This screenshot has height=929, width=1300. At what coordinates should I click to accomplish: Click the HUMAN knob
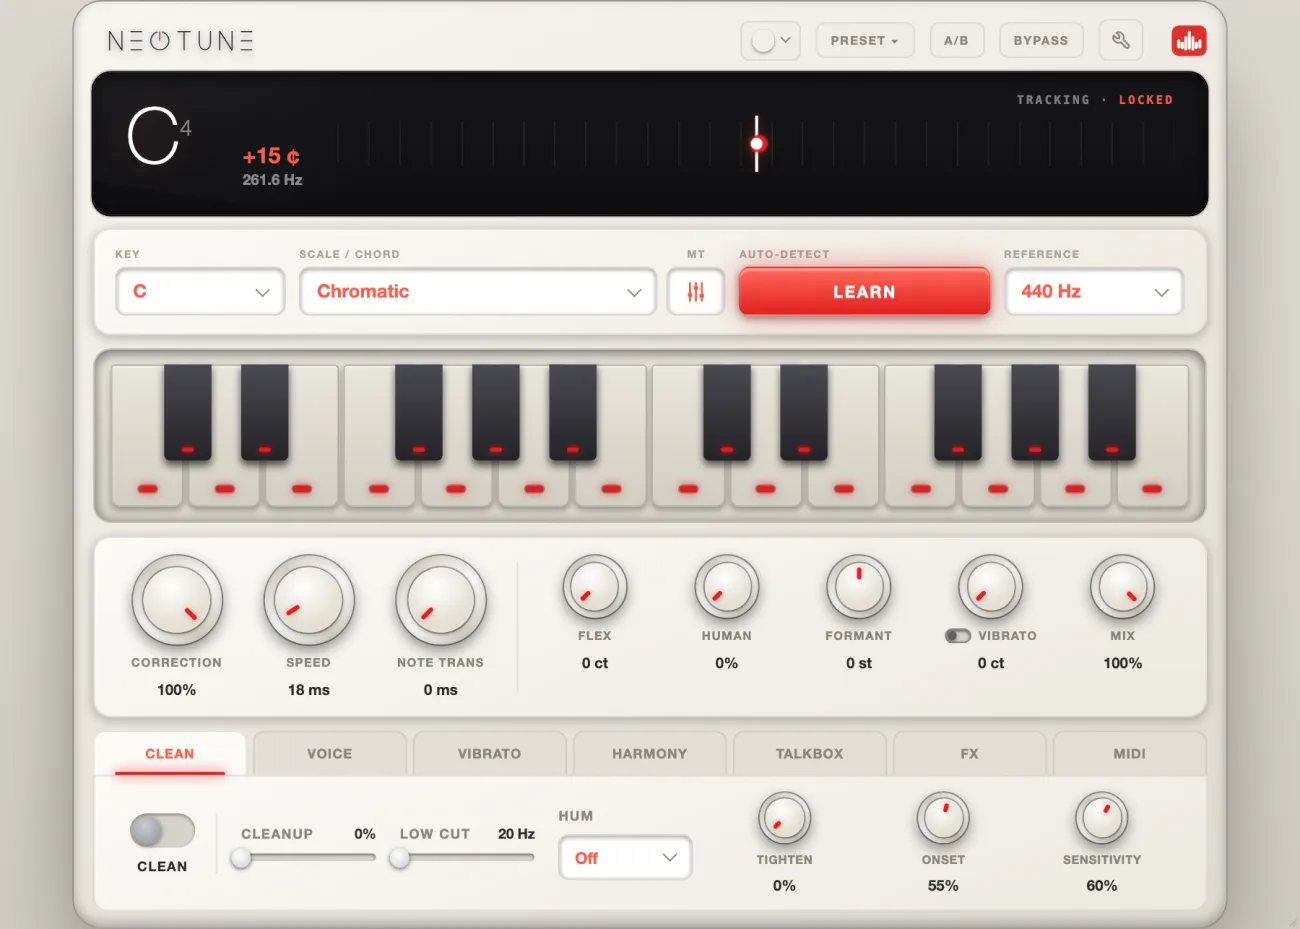tap(727, 587)
